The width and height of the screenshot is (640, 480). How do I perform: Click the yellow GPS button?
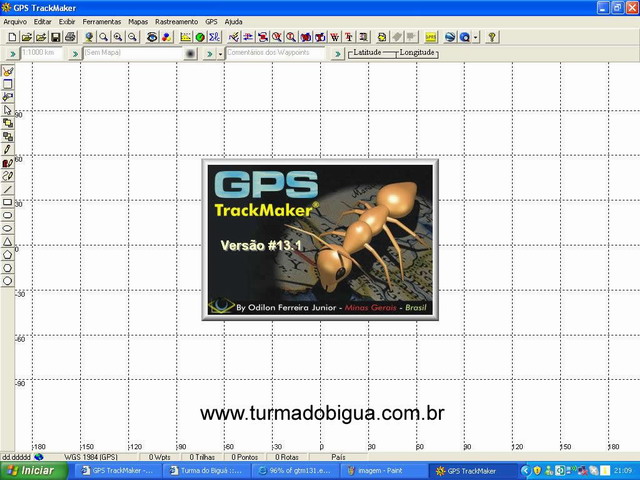(x=431, y=37)
